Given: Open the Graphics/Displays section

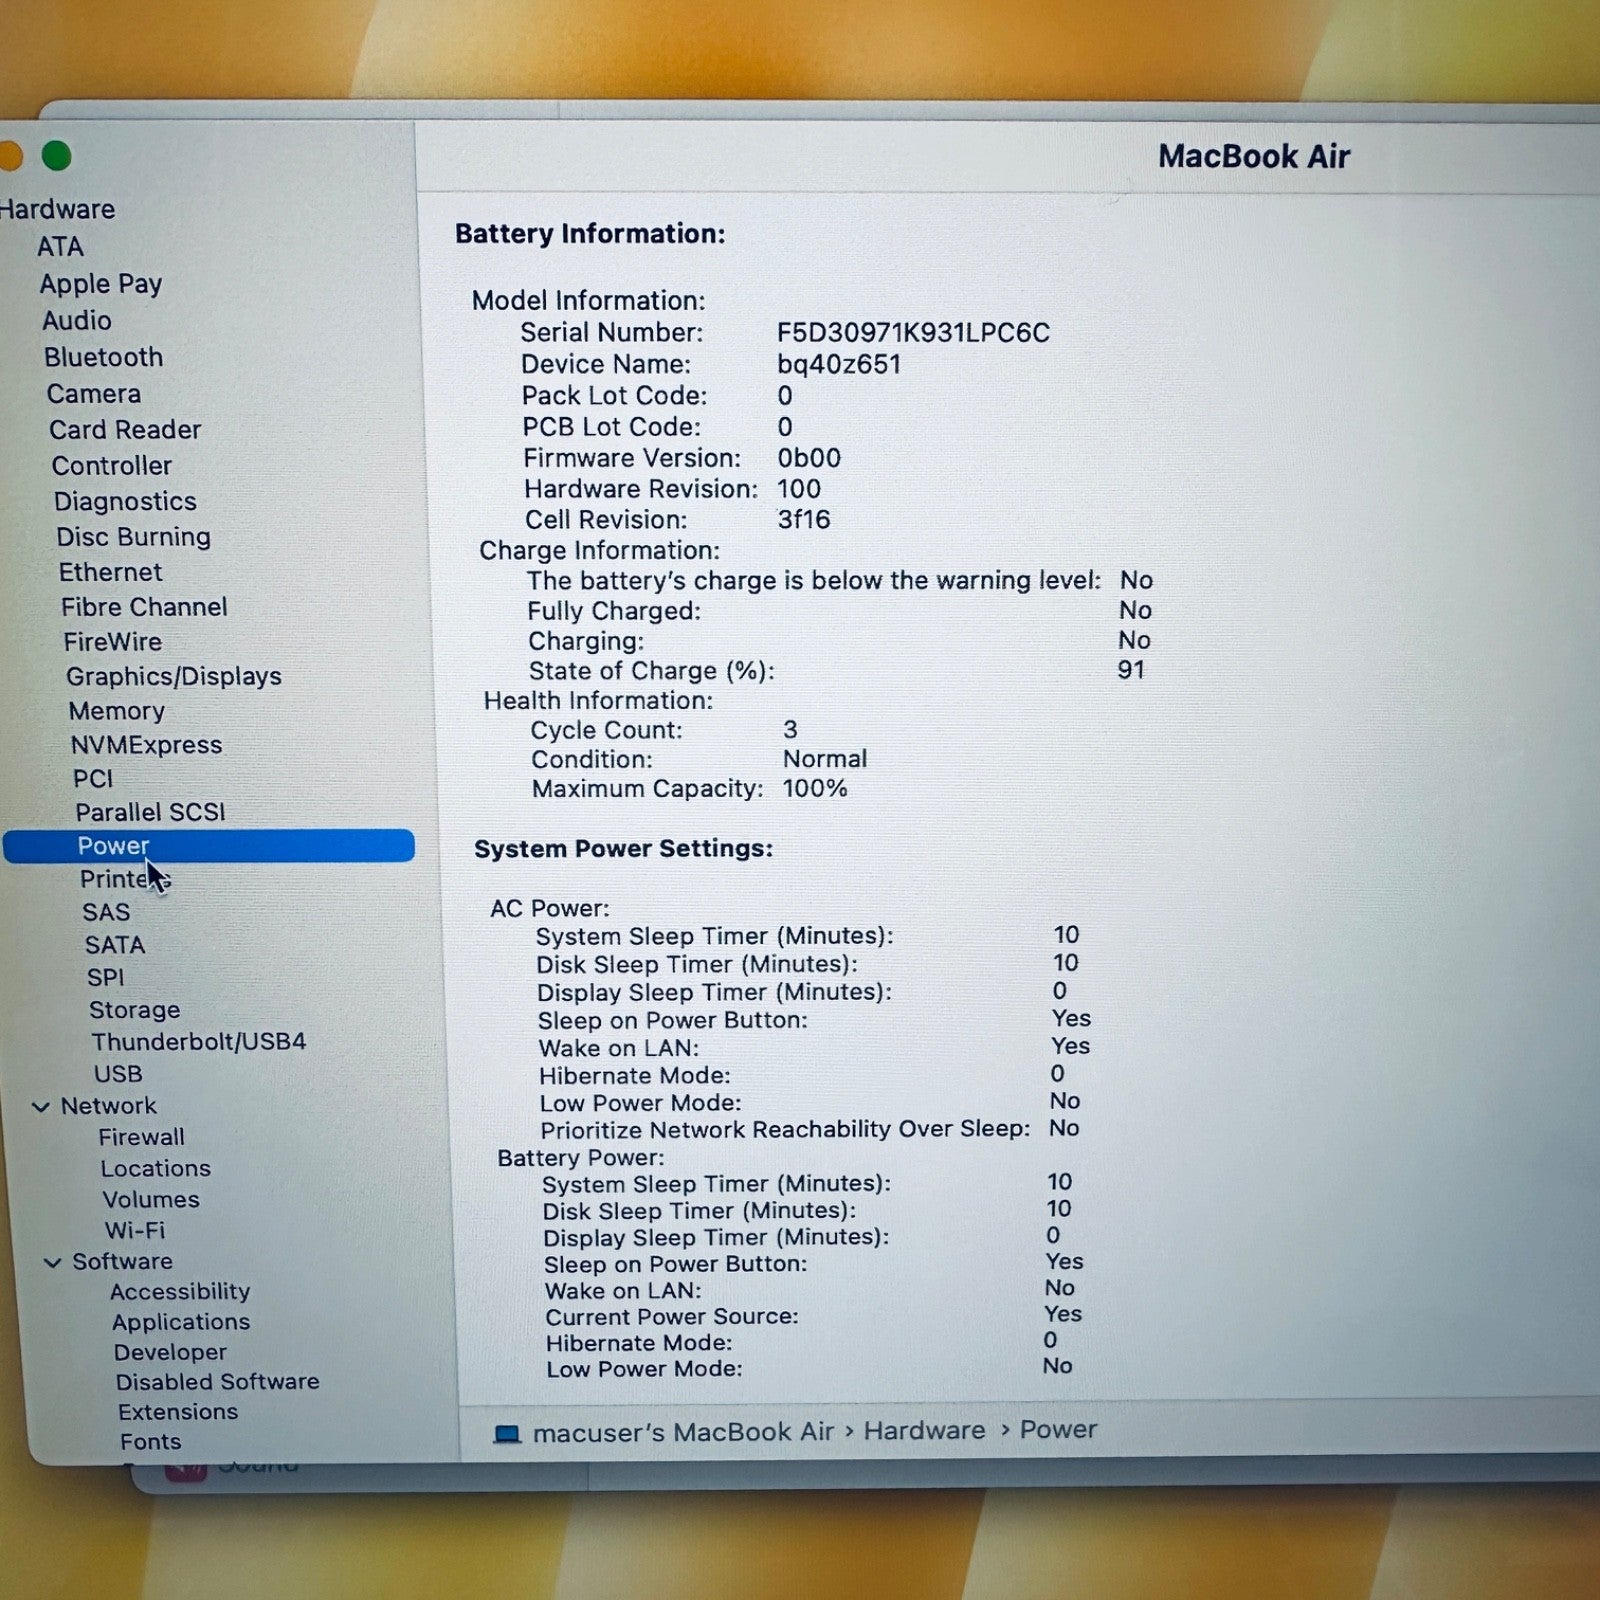Looking at the screenshot, I should coord(173,676).
